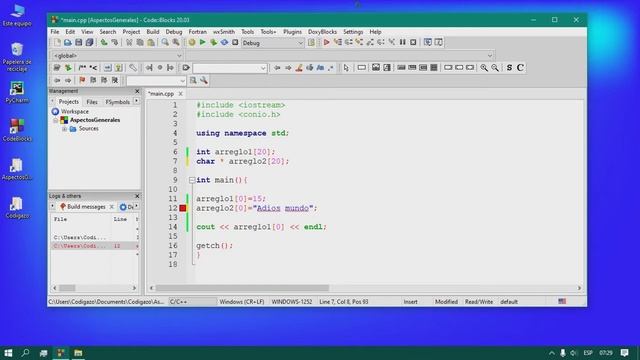Click the yellow gear Build icon
The width and height of the screenshot is (640, 360).
tap(191, 42)
